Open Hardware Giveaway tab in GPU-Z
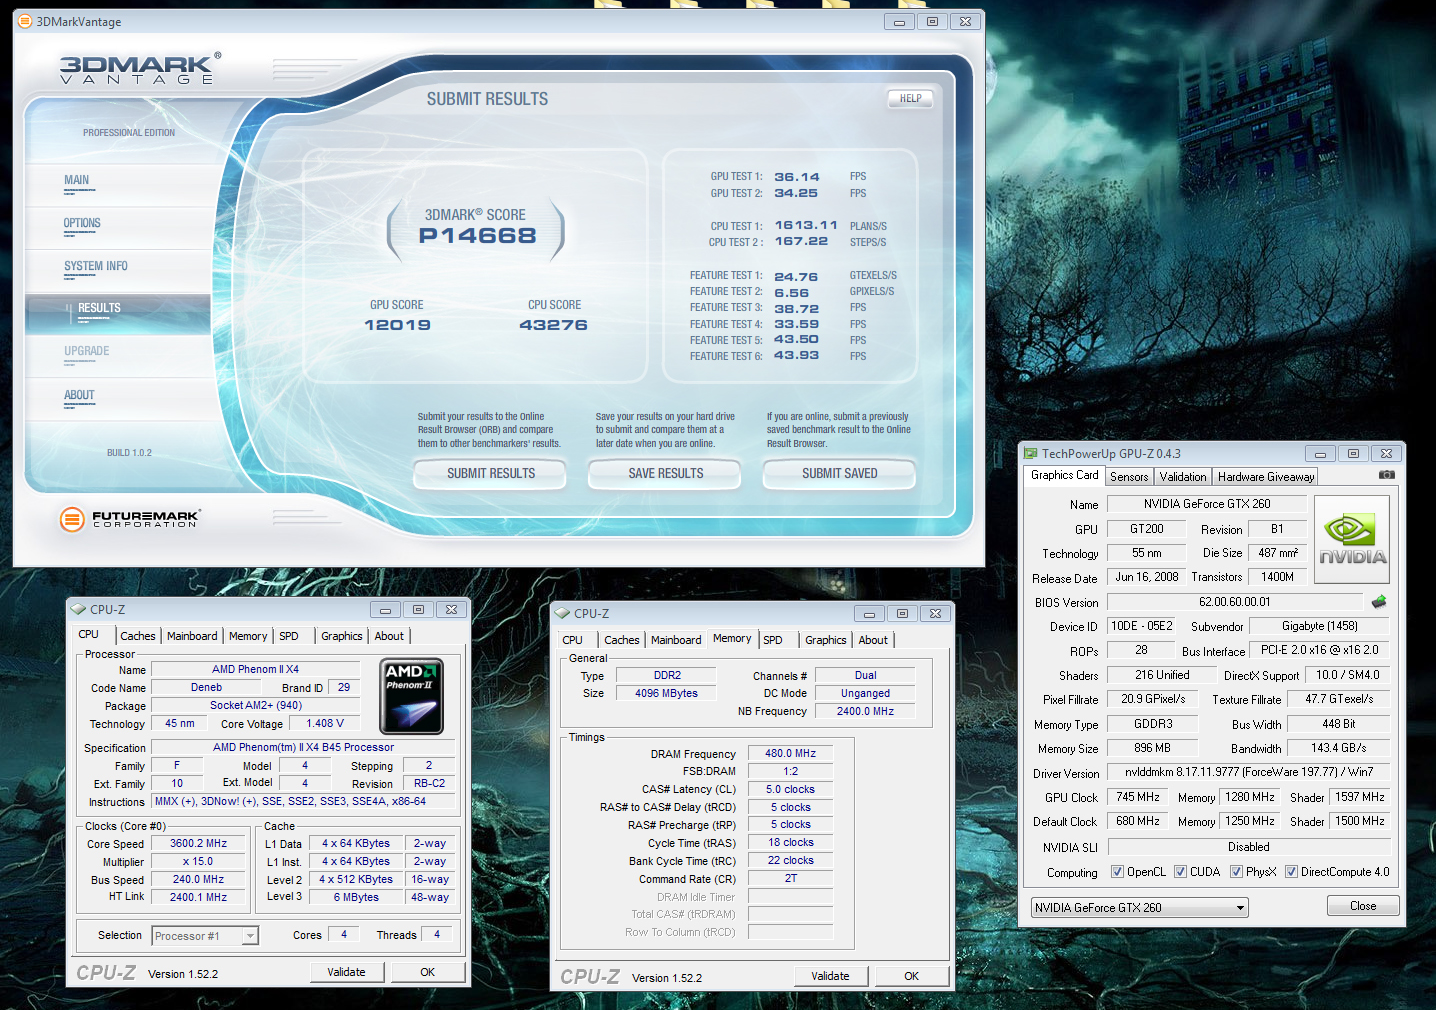Image resolution: width=1436 pixels, height=1010 pixels. tap(1265, 477)
